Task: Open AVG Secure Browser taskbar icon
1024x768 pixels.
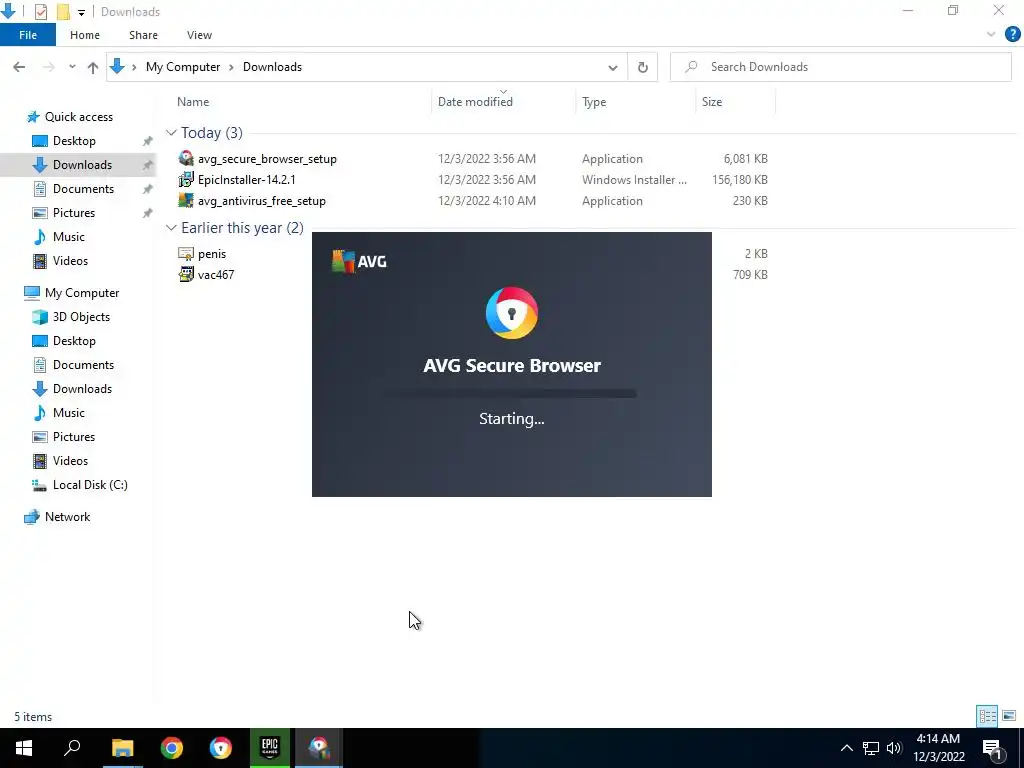Action: [221, 748]
